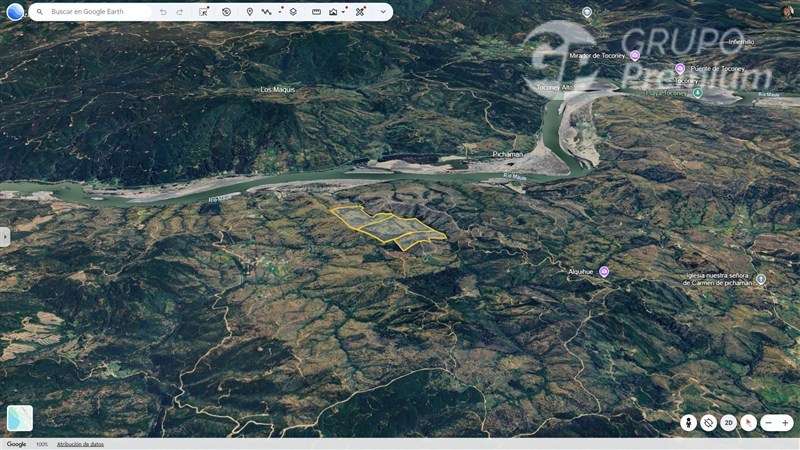800x450 pixels.
Task: Click the gray landmark pin at top
Action: 587,12
